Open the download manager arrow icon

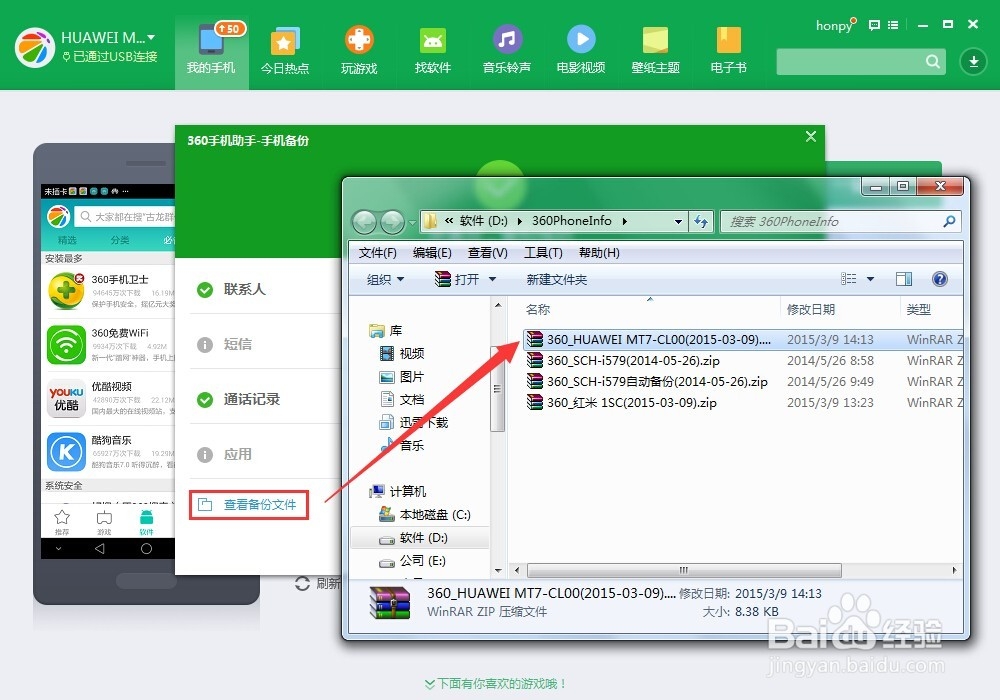(x=973, y=62)
